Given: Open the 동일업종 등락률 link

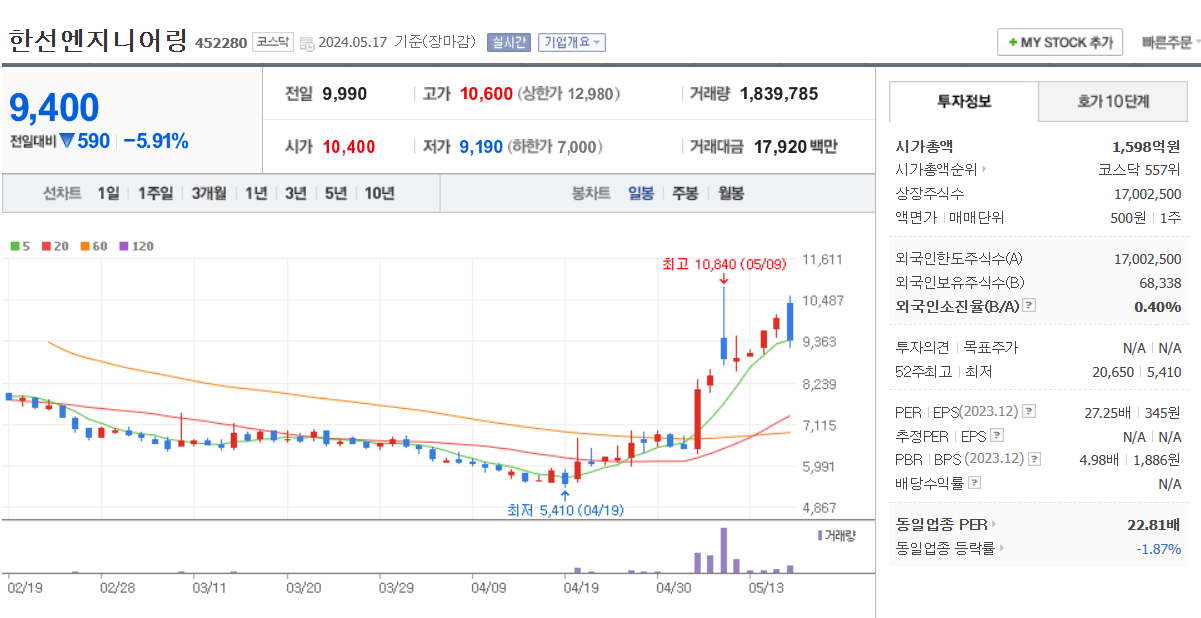Looking at the screenshot, I should tap(950, 548).
